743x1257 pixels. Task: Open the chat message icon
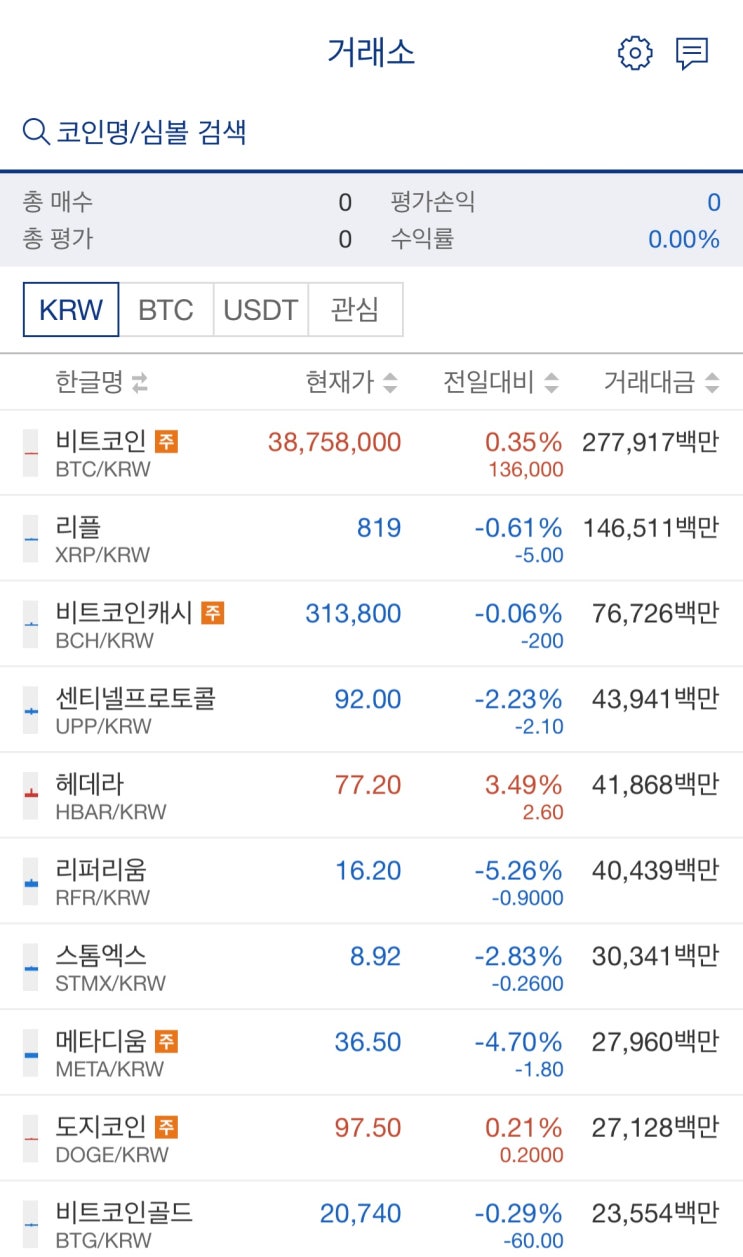point(692,53)
